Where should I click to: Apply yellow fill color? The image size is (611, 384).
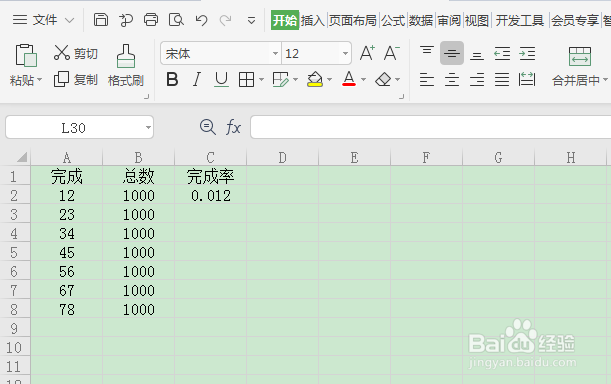pos(315,80)
